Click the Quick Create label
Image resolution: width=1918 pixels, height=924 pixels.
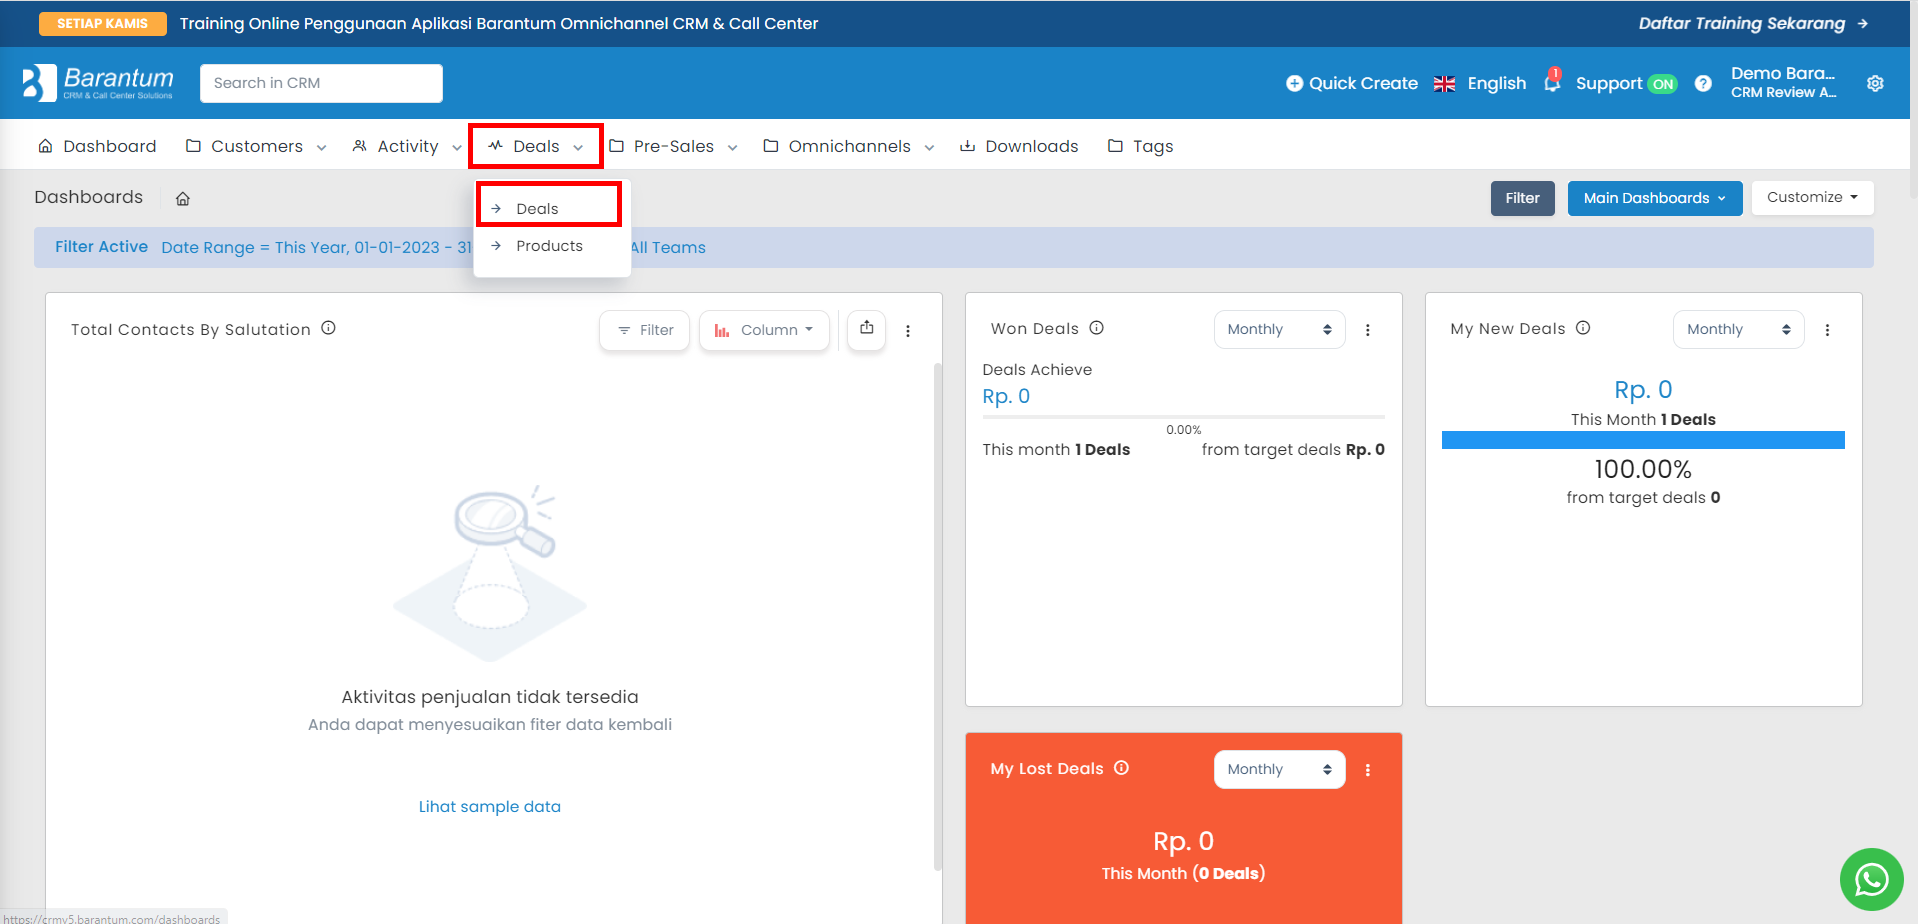pyautogui.click(x=1363, y=83)
